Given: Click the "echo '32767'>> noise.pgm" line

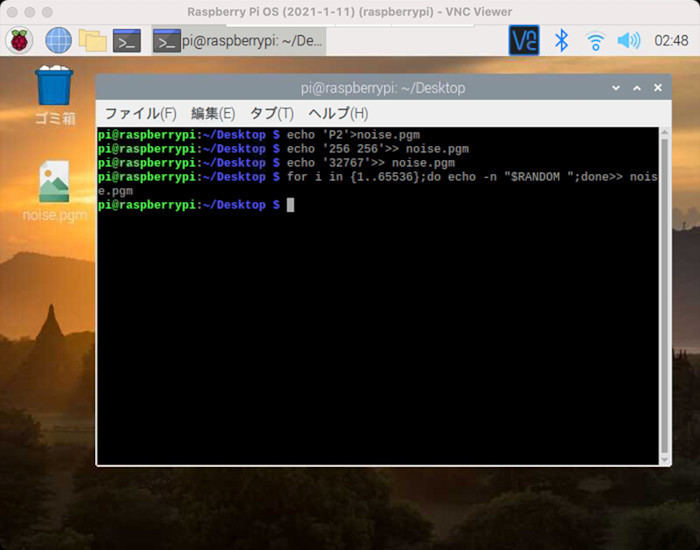Looking at the screenshot, I should tap(371, 163).
